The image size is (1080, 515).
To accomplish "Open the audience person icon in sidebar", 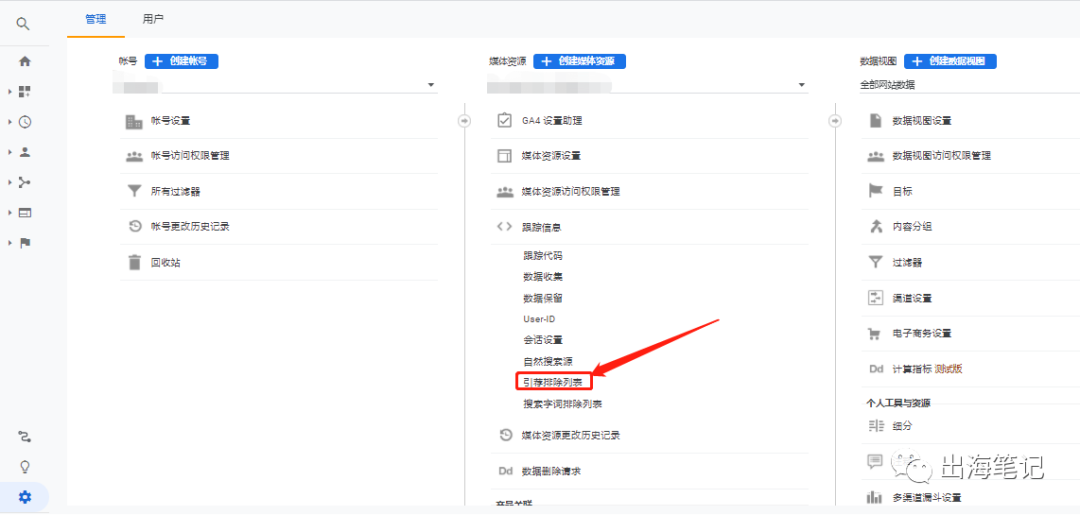I will [25, 152].
